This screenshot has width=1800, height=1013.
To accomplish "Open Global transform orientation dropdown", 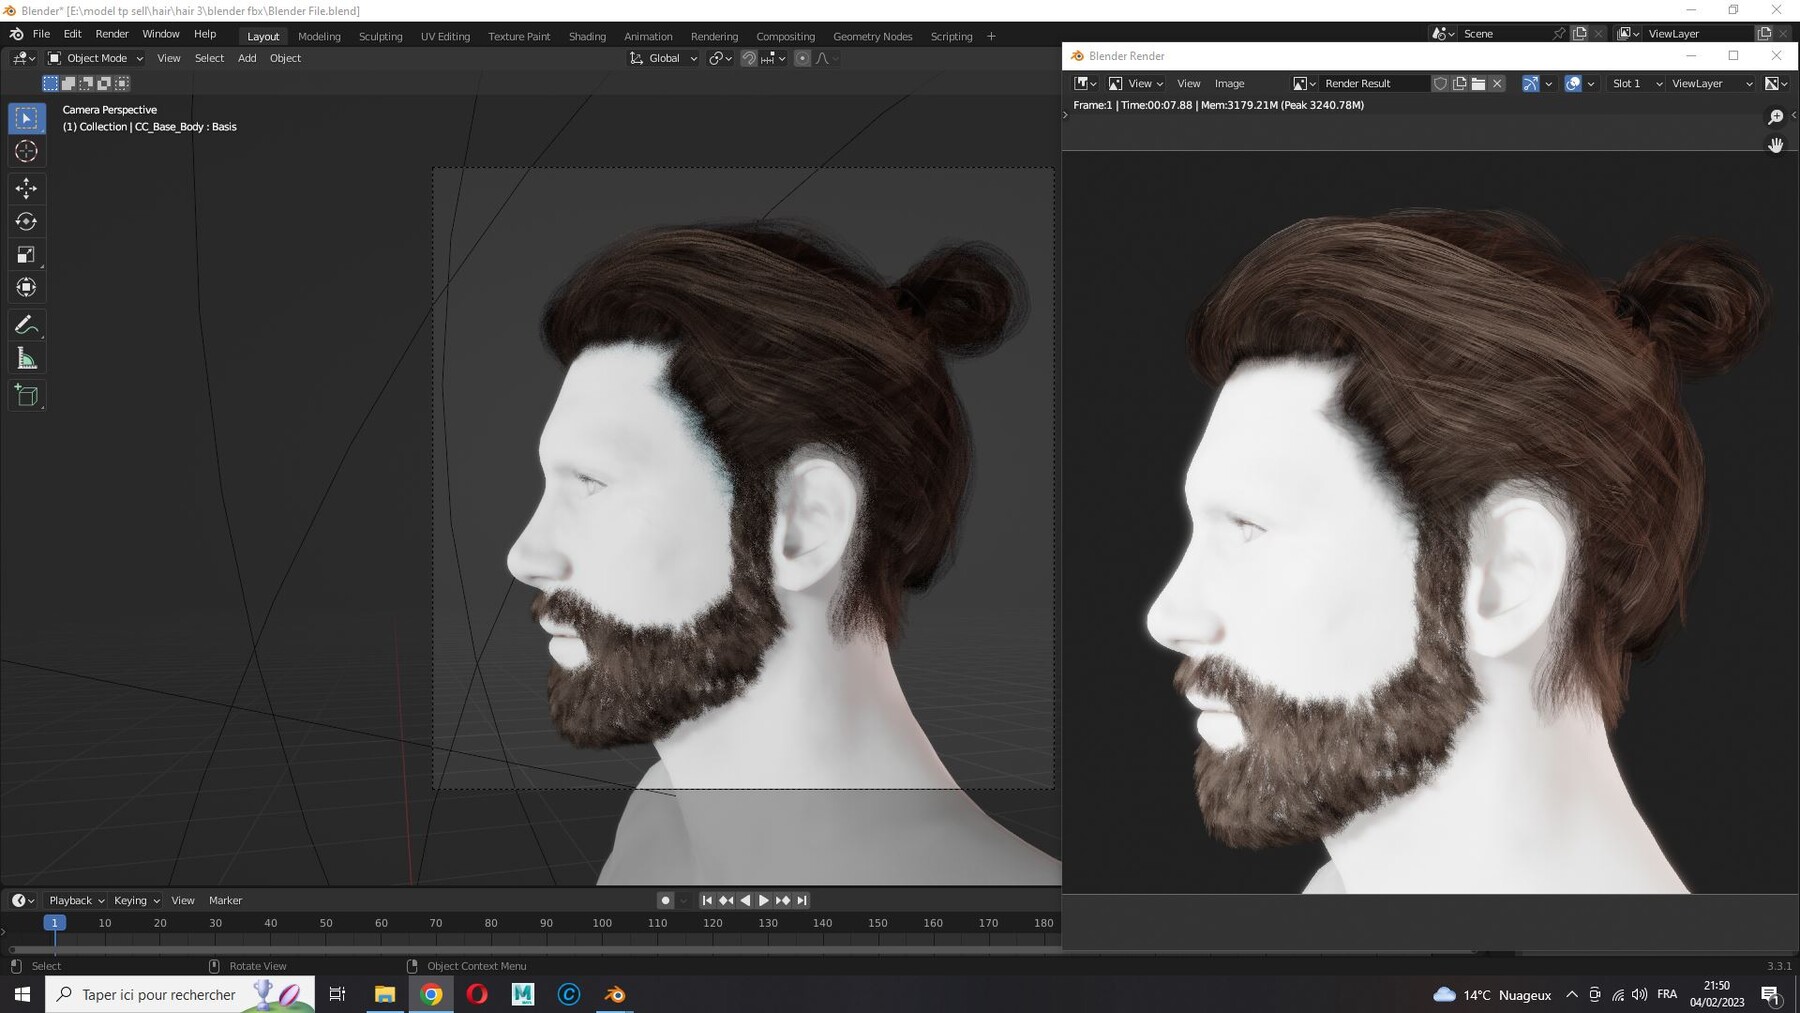I will coord(664,59).
